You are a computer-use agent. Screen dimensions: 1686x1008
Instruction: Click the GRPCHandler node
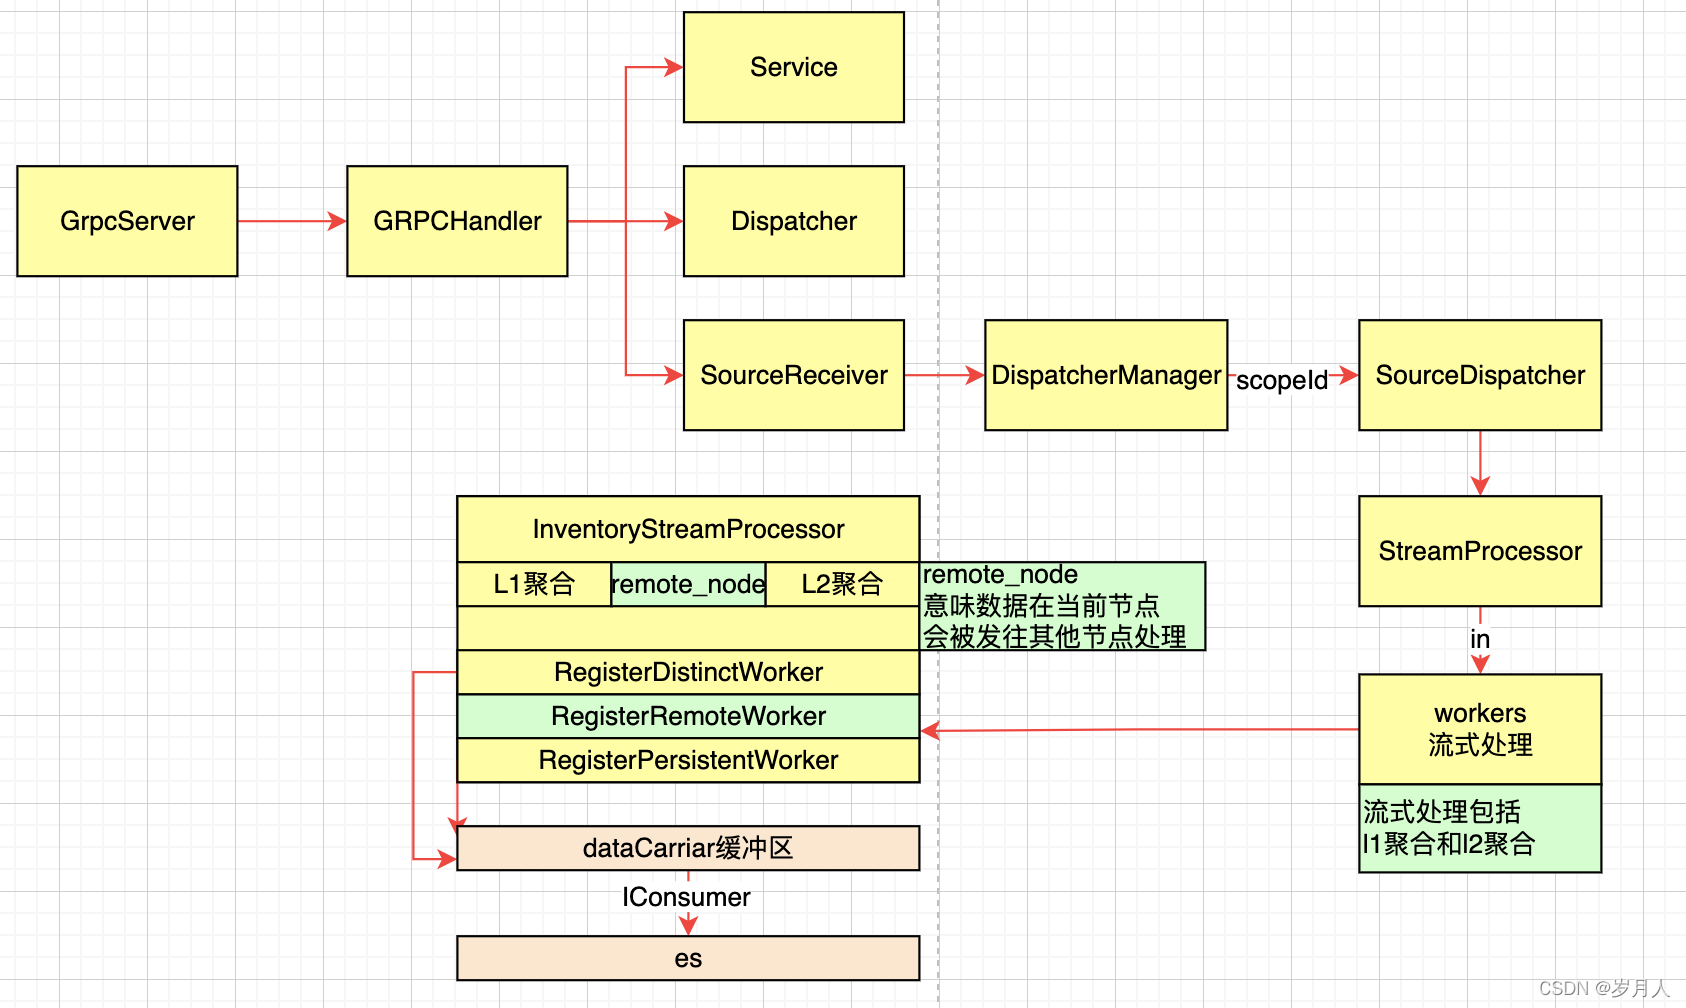457,221
